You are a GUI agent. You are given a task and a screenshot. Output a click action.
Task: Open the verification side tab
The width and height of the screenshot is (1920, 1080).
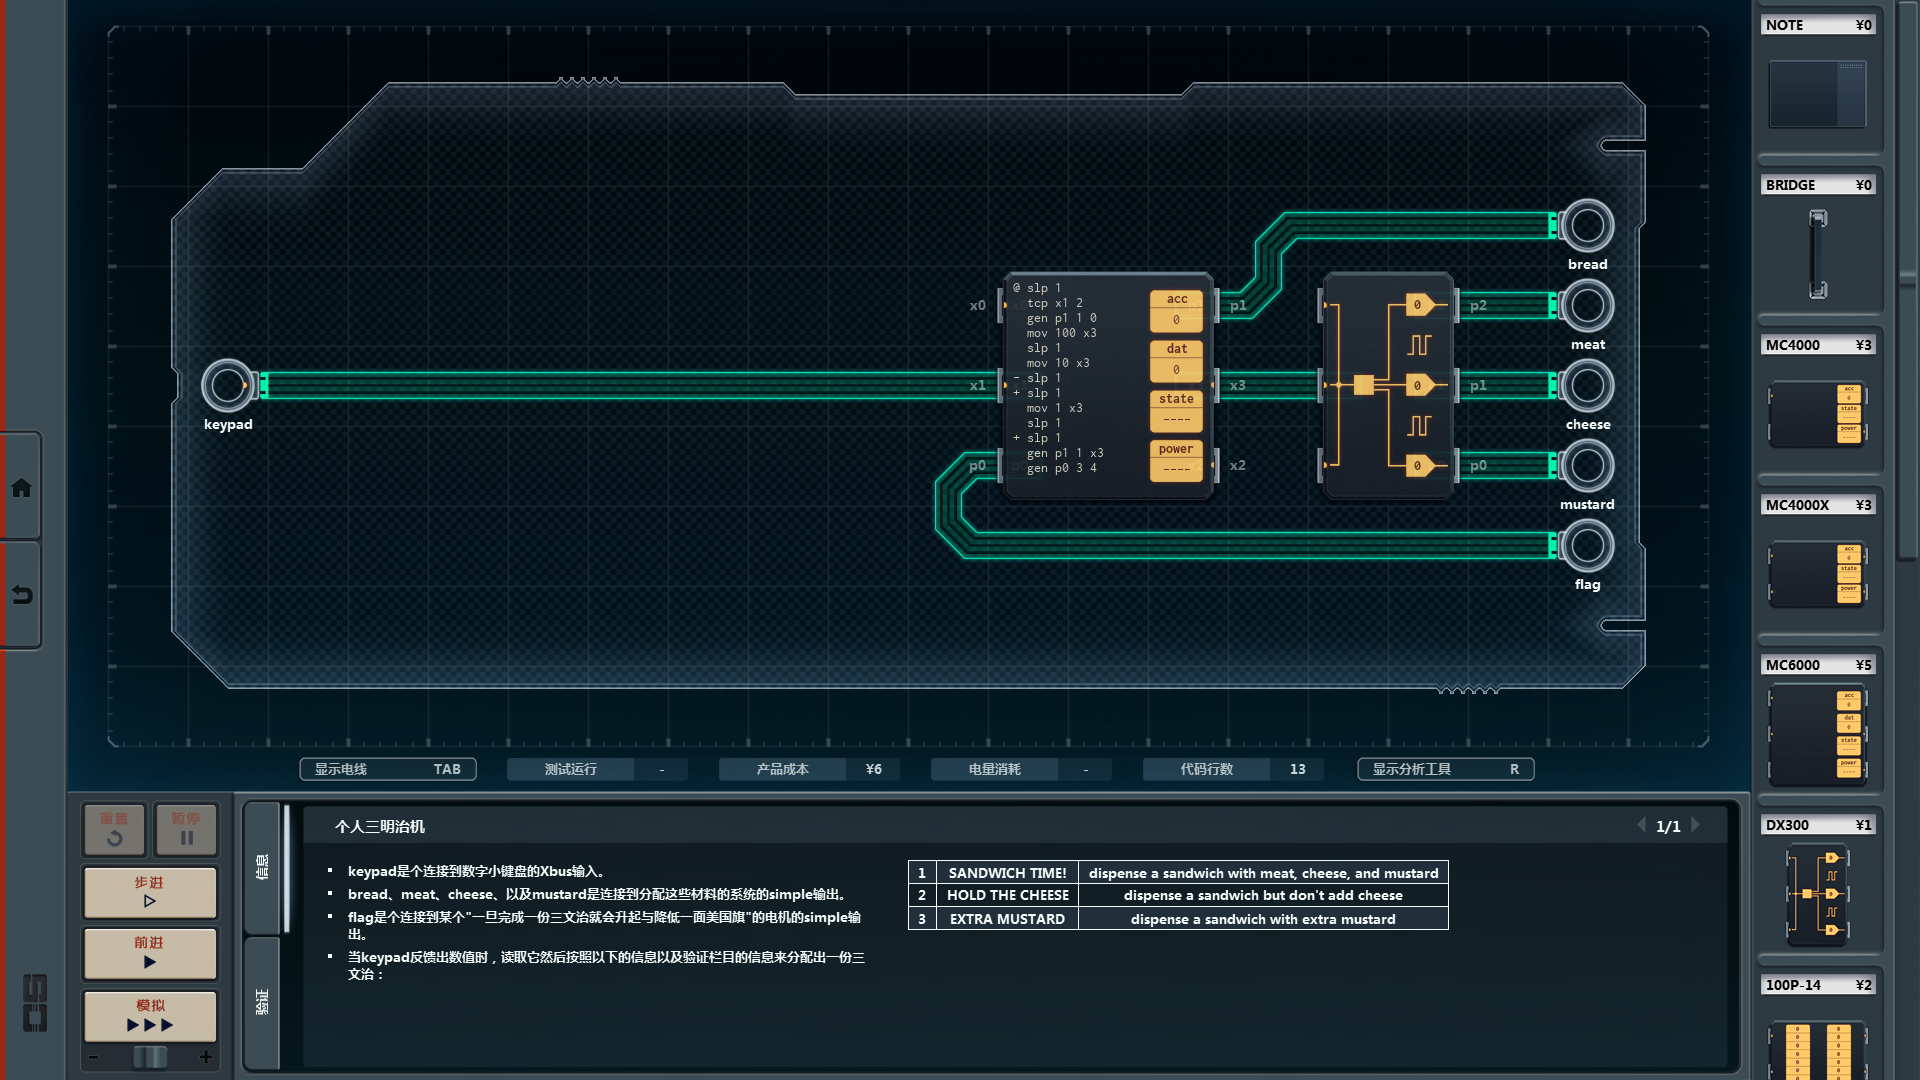click(262, 1001)
